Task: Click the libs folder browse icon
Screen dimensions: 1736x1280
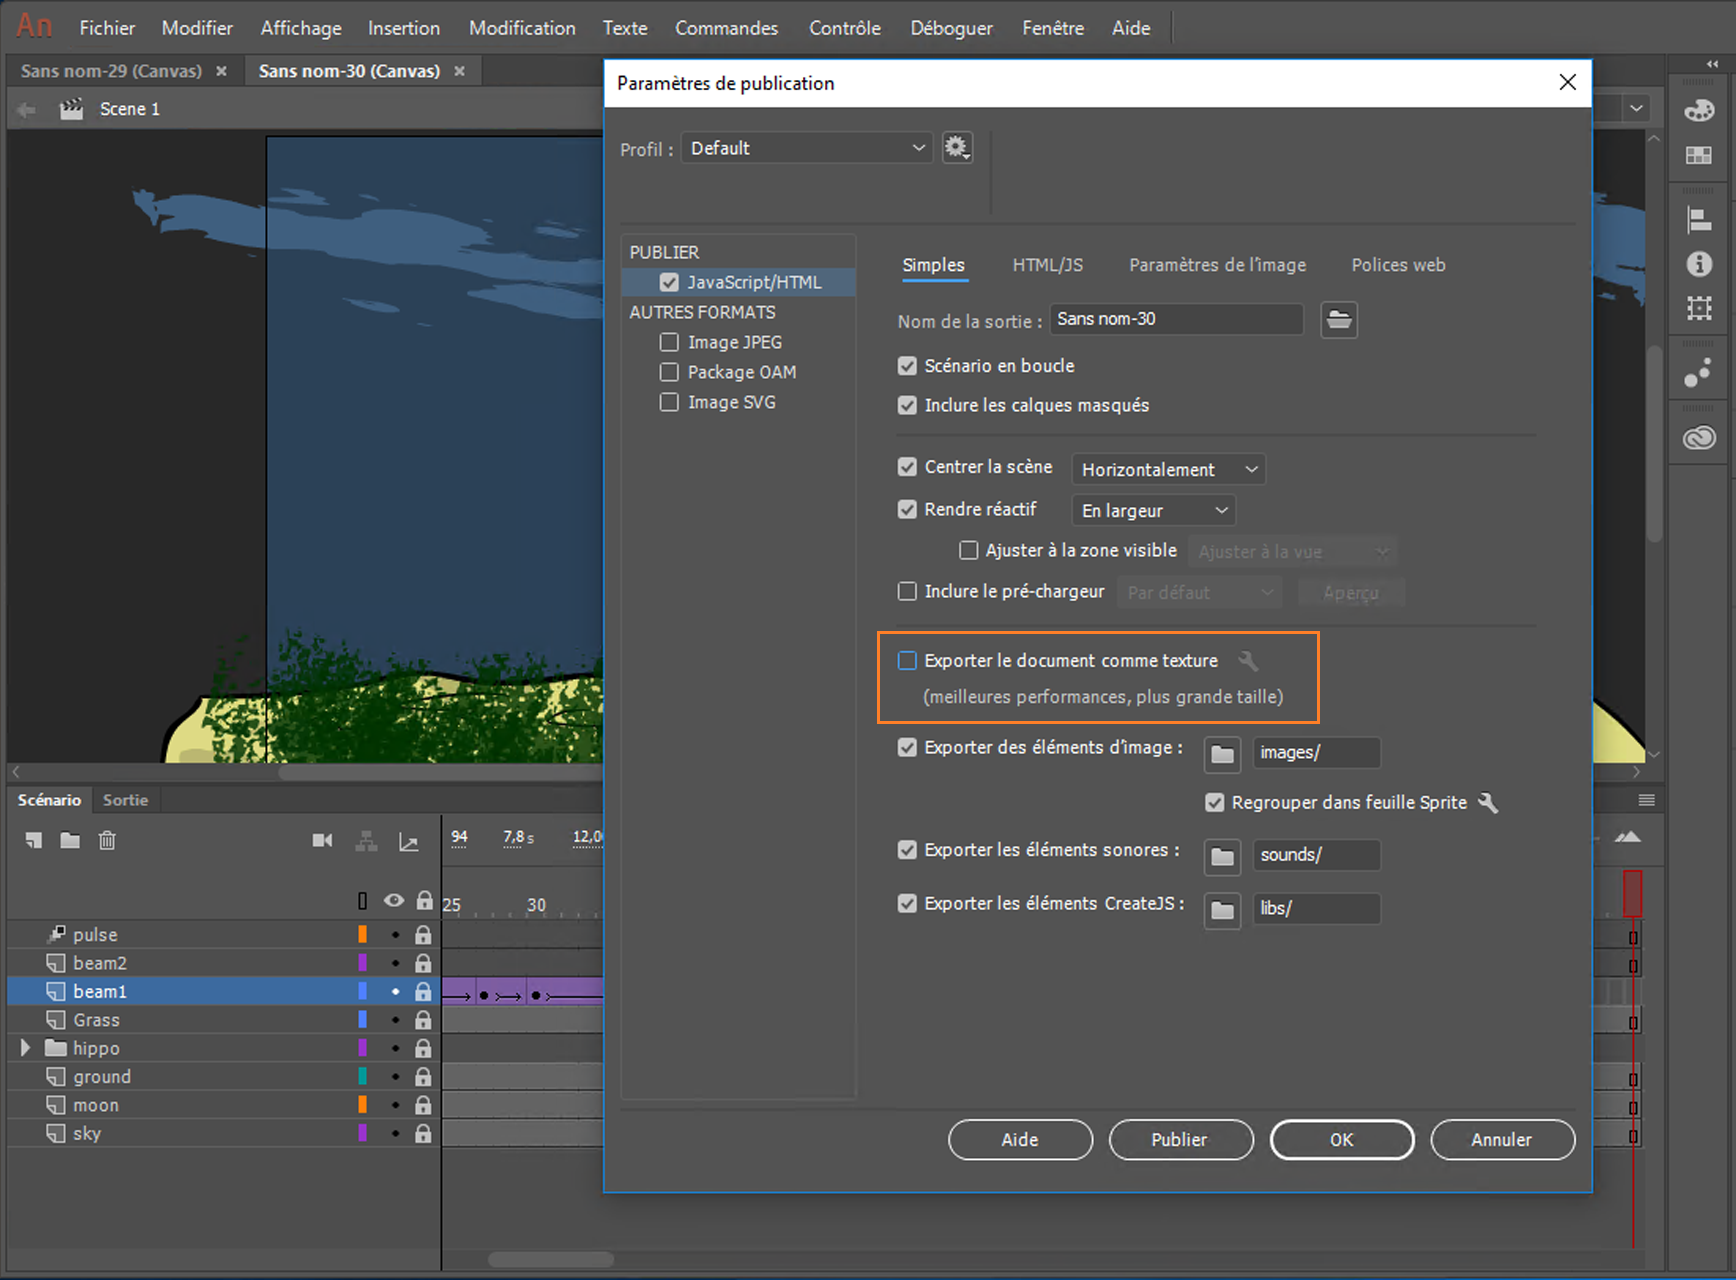Action: [x=1222, y=910]
